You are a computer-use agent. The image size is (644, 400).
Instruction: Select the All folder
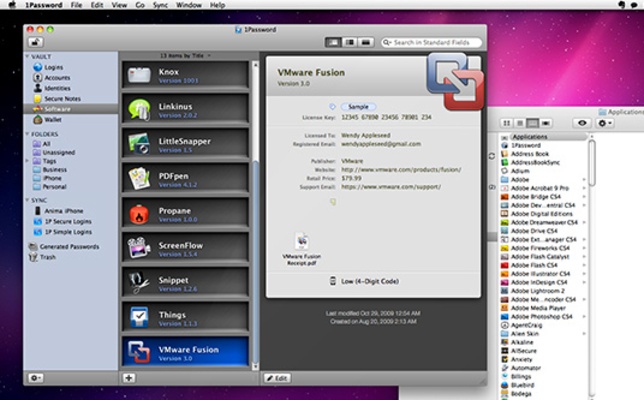[x=41, y=144]
